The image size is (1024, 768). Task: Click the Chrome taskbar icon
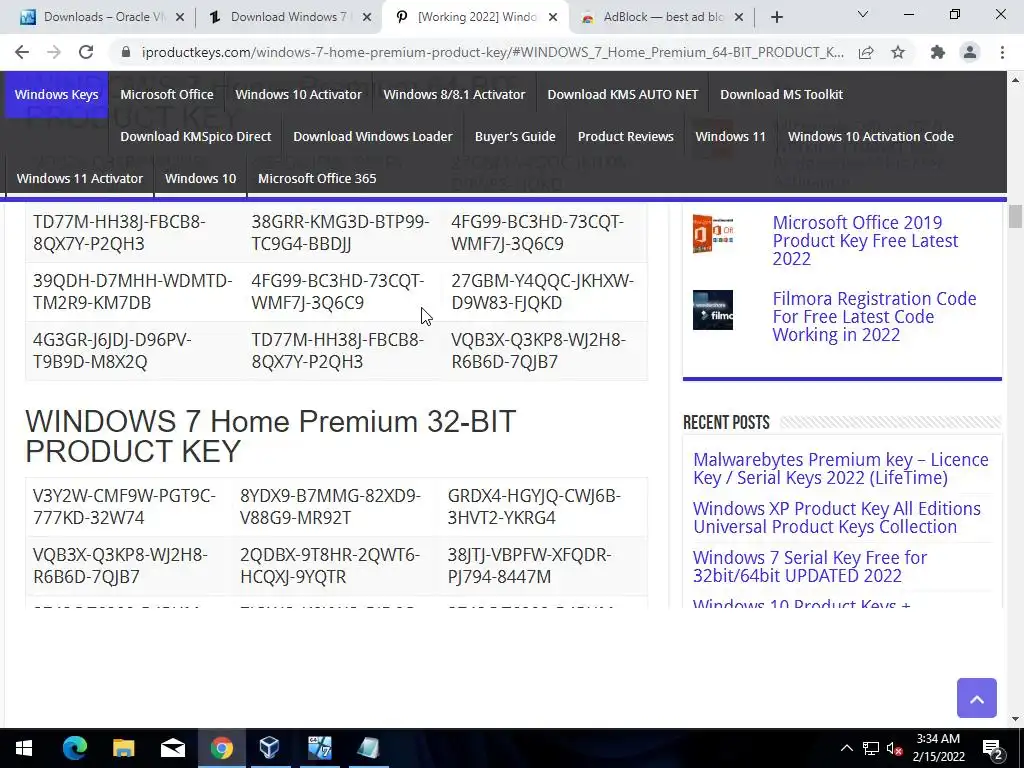221,748
